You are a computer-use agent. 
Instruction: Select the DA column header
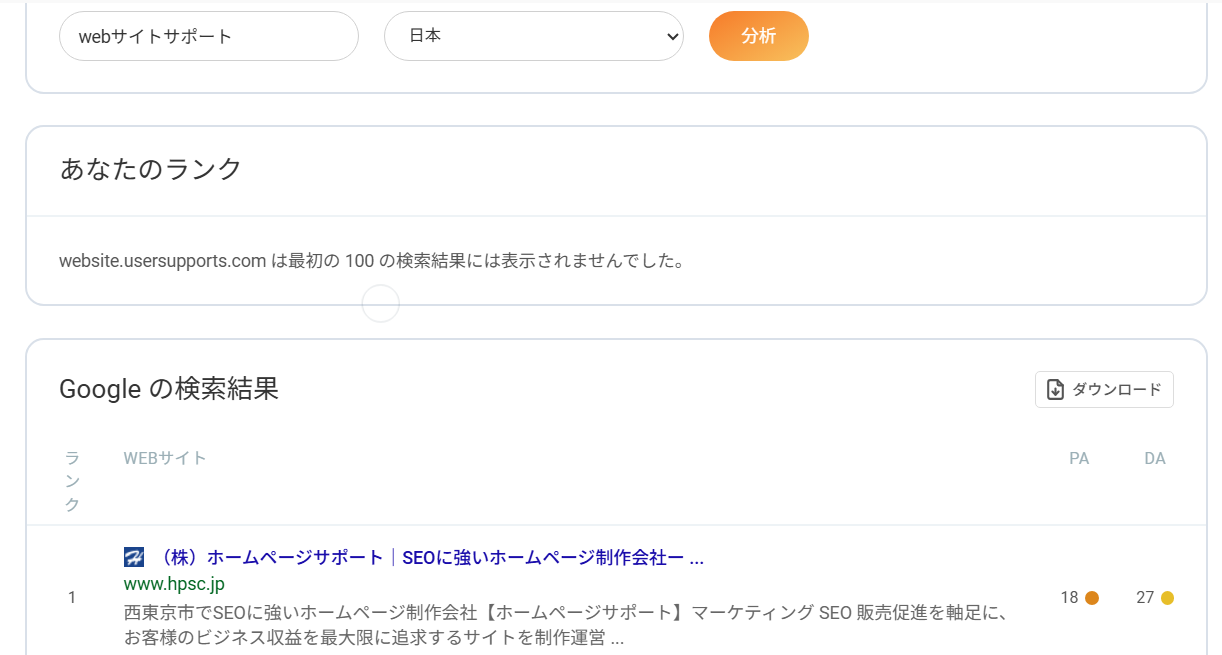coord(1155,459)
